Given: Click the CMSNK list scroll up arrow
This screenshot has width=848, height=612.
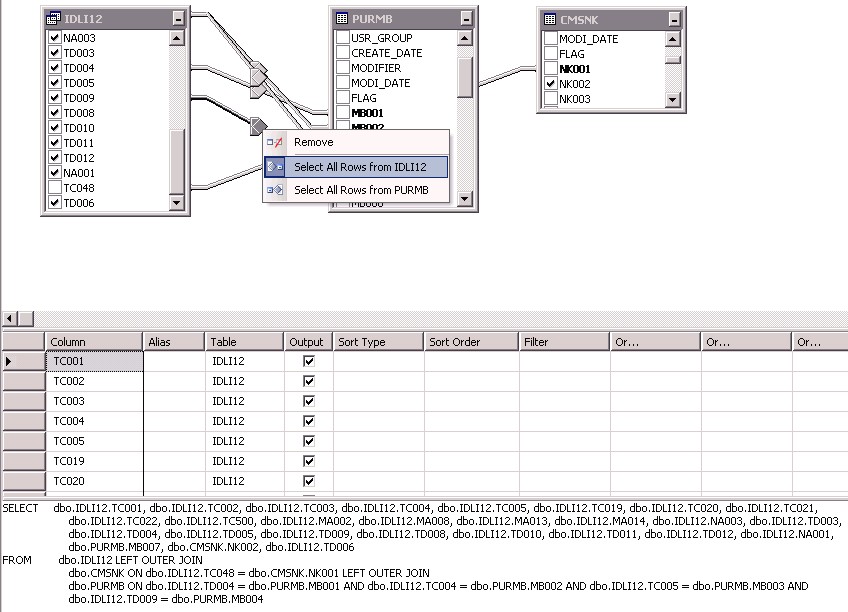Looking at the screenshot, I should 672,38.
